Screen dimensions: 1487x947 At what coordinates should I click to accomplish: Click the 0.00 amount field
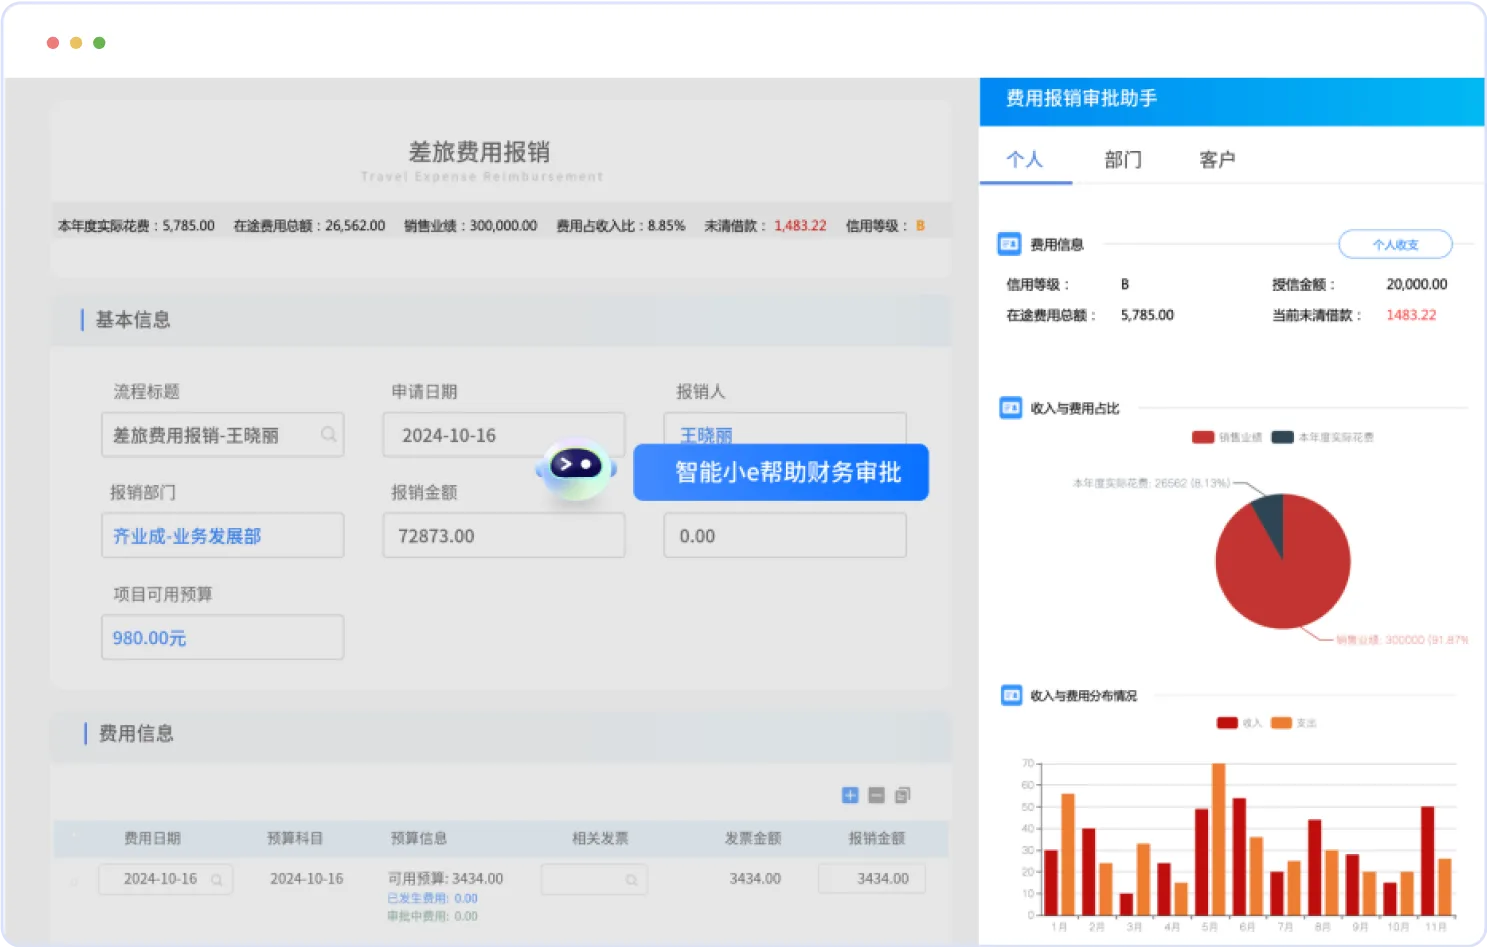(785, 536)
